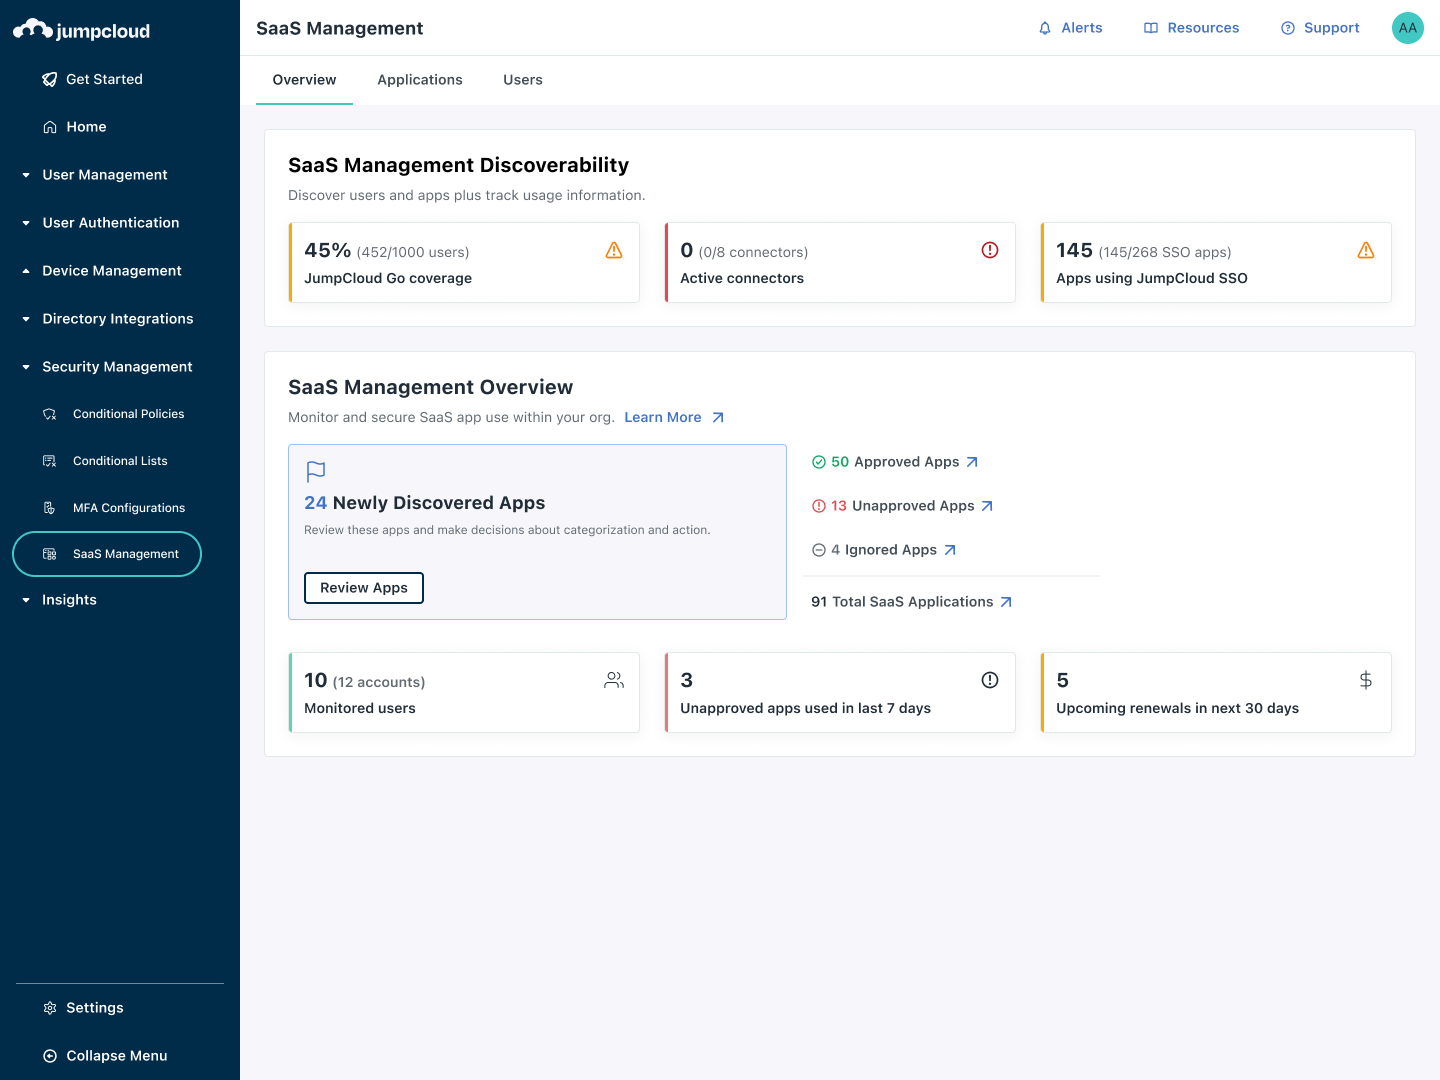This screenshot has height=1080, width=1440.
Task: Click dollar icon on Upcoming renewals card
Action: point(1366,680)
